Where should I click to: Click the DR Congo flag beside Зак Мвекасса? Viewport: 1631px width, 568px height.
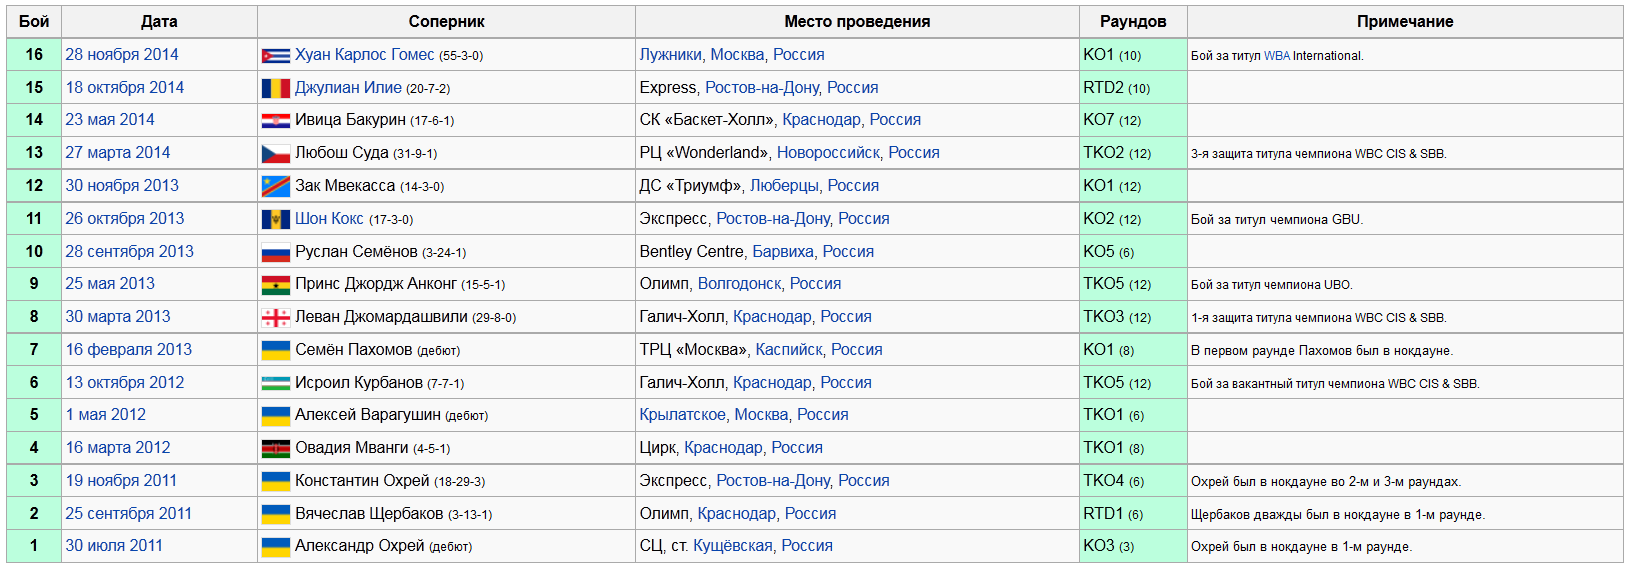[x=275, y=187]
